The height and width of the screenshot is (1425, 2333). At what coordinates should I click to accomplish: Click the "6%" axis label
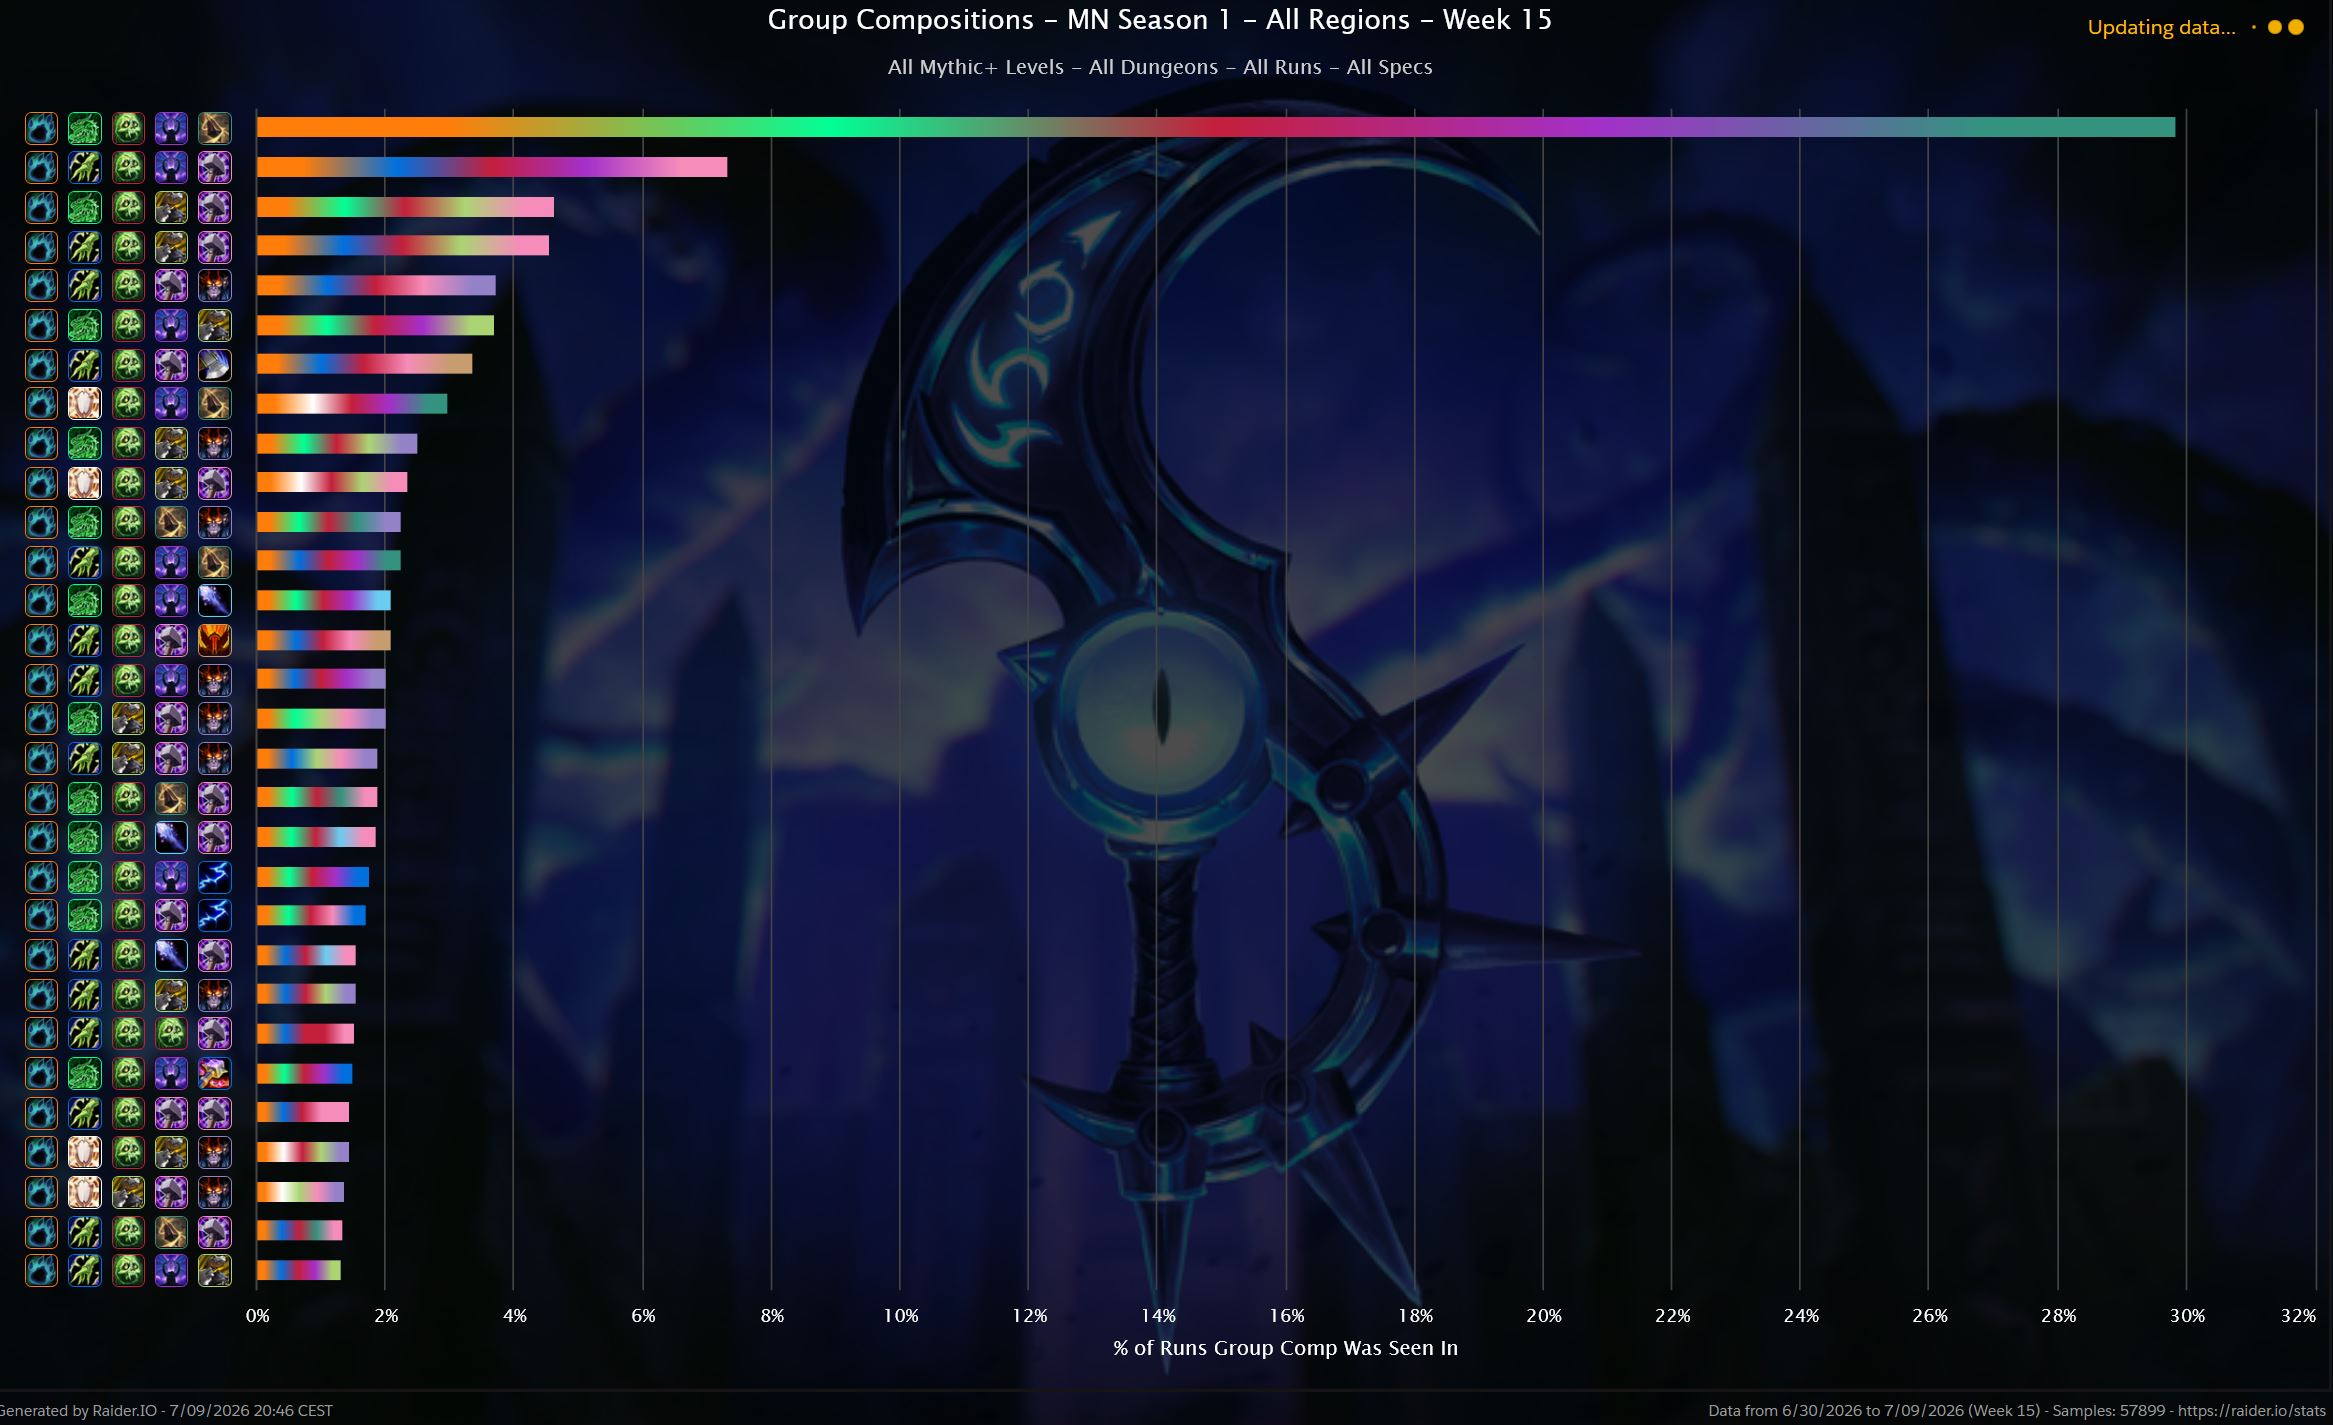(643, 1316)
